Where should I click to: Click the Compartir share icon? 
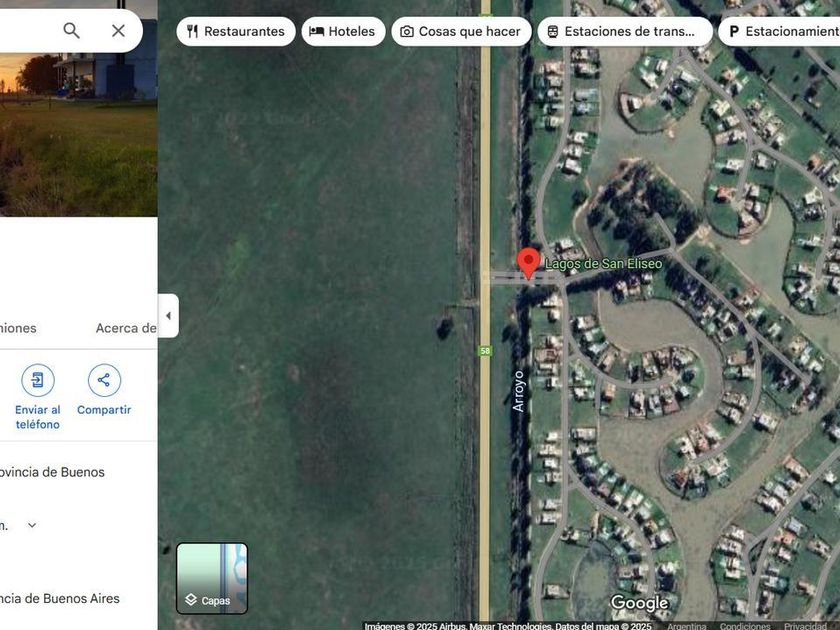104,380
